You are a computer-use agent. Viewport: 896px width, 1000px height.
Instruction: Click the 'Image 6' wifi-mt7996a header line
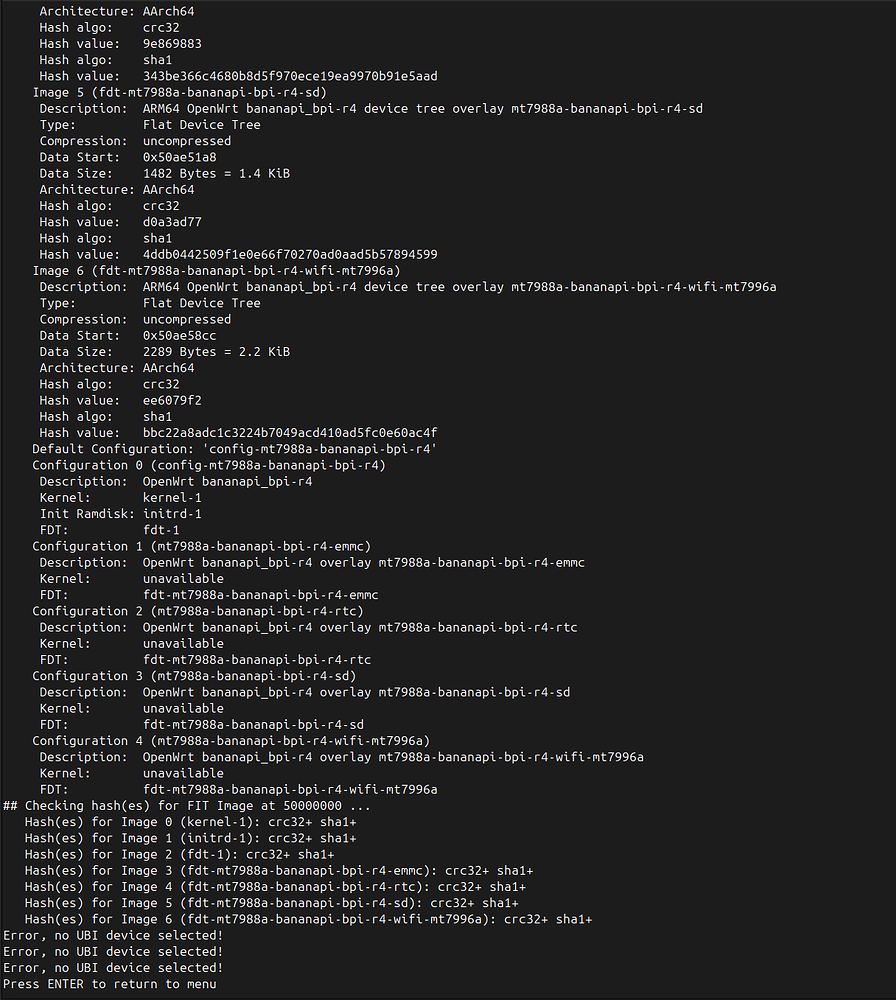pos(216,271)
